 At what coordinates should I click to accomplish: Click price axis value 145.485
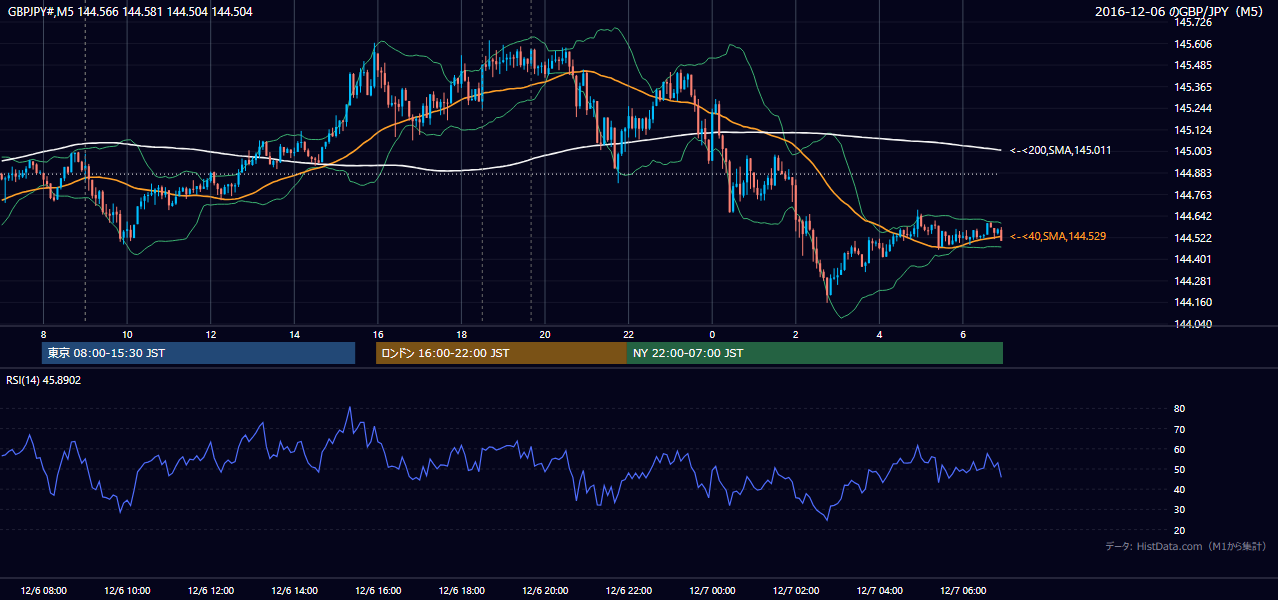coord(1192,65)
